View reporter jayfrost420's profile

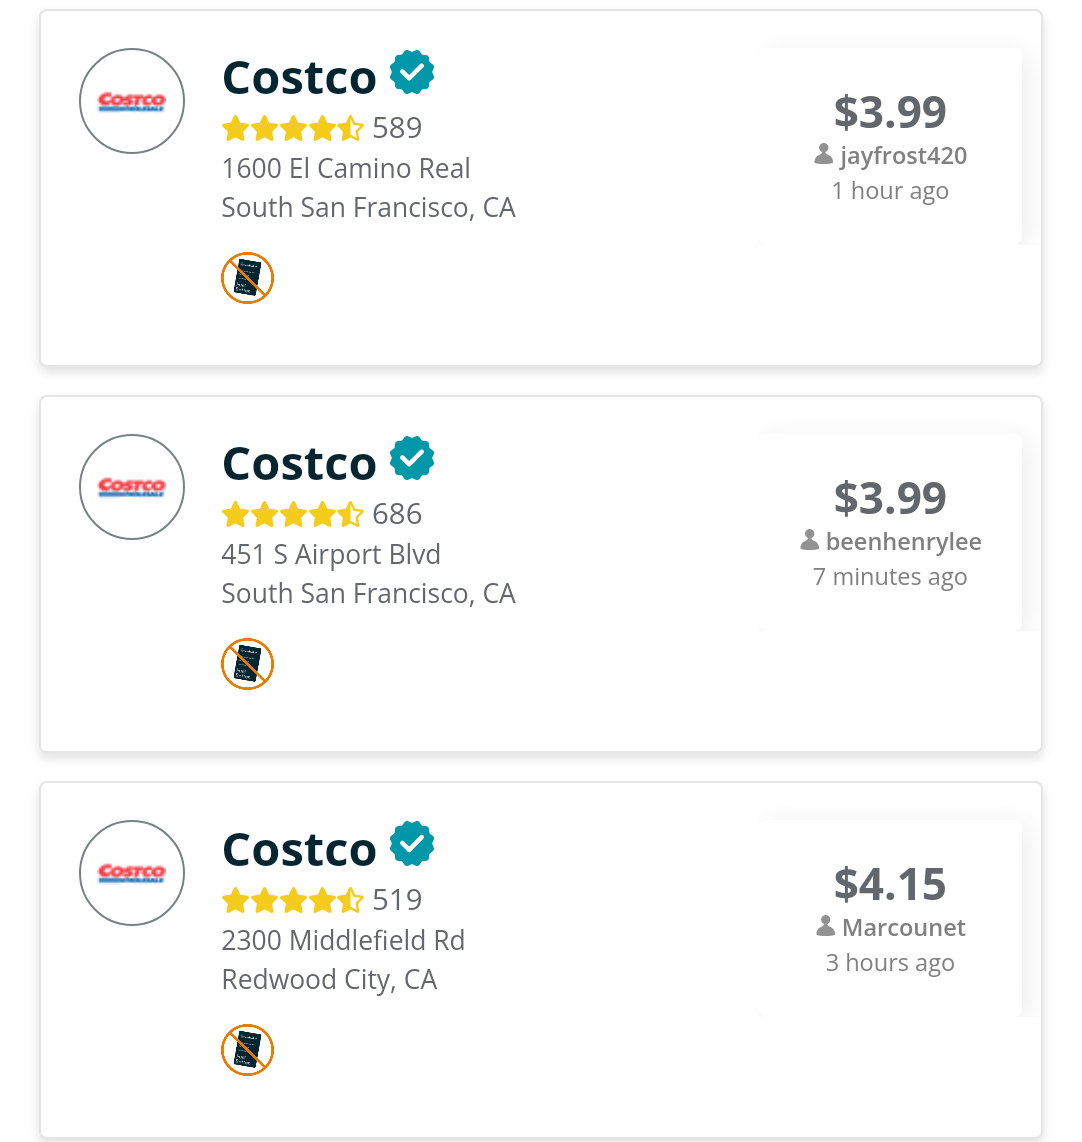point(902,156)
